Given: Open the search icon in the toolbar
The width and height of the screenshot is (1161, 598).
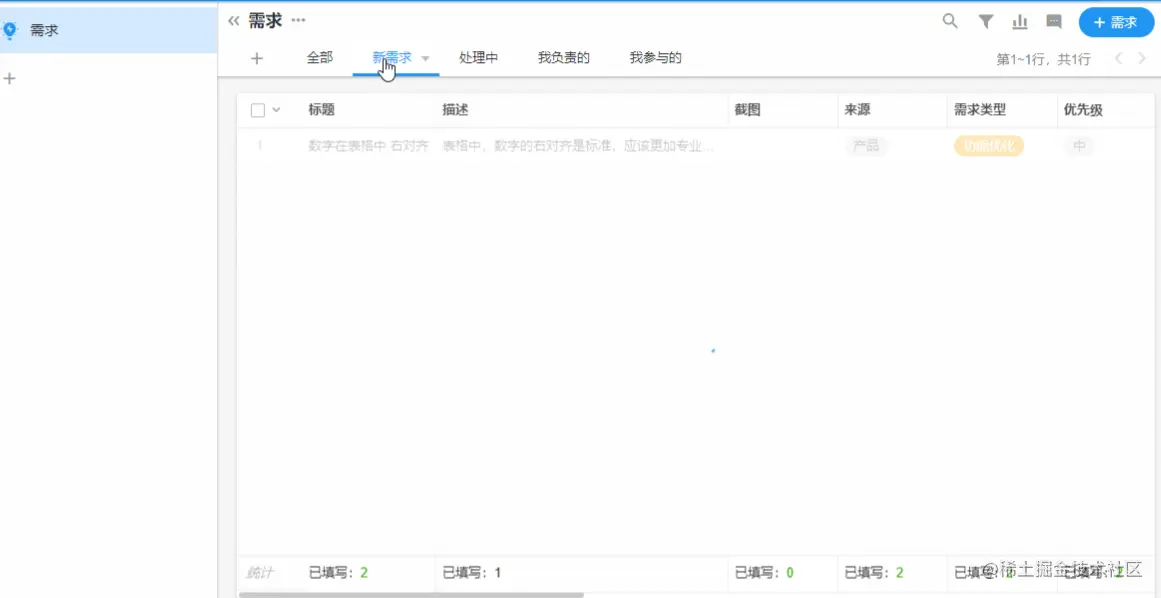Looking at the screenshot, I should tap(948, 20).
